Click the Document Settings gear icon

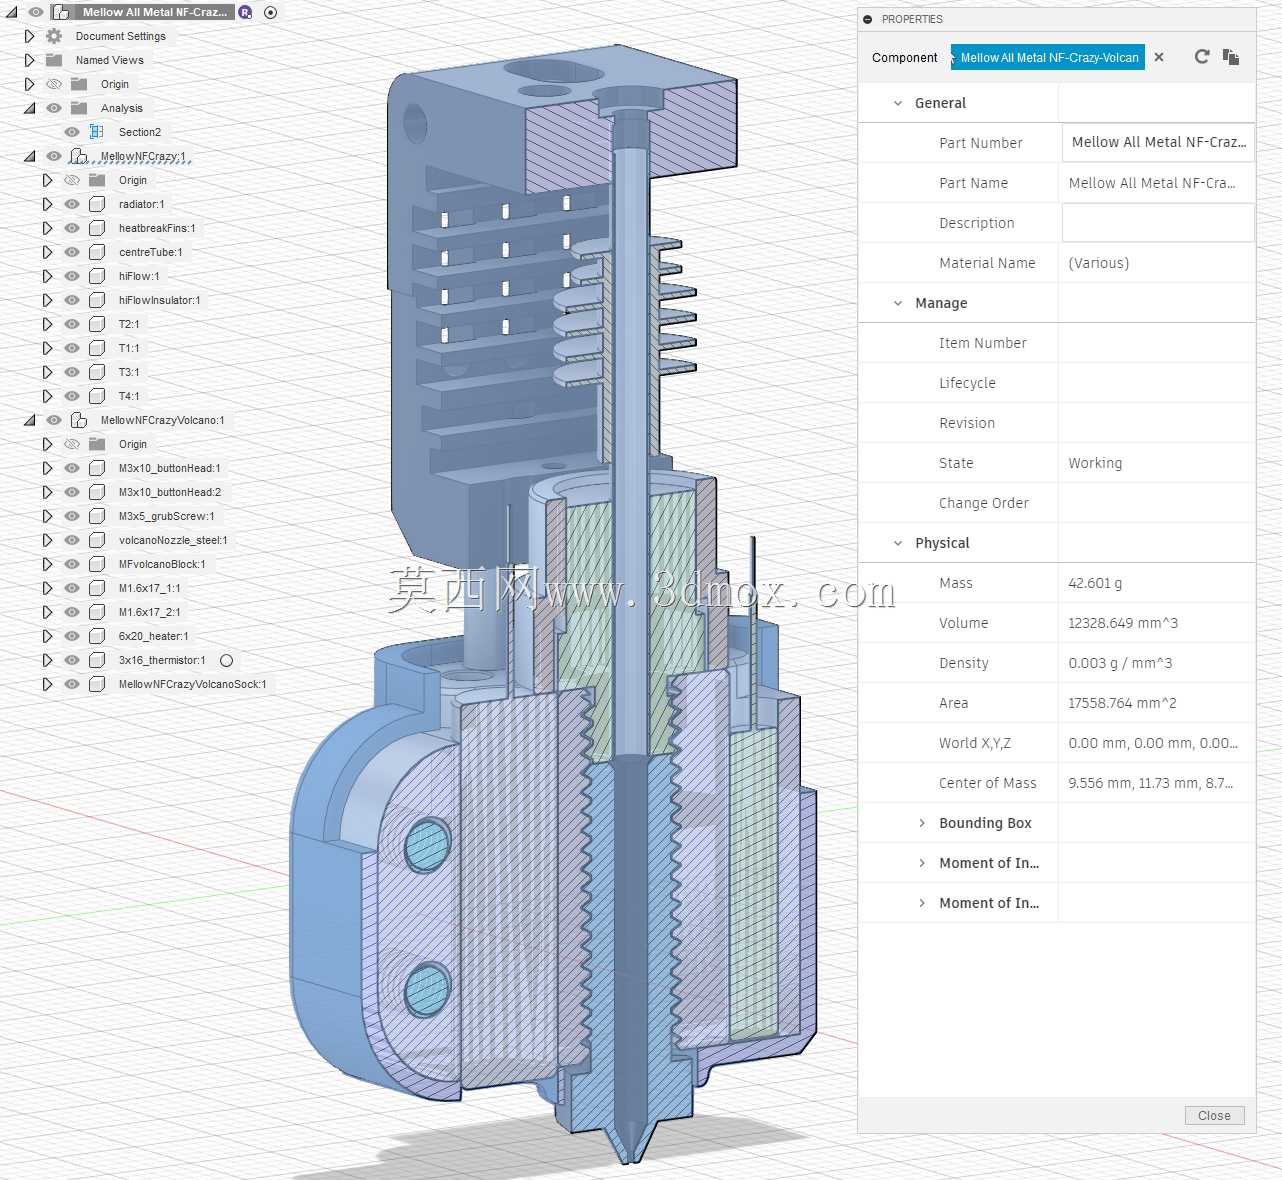click(x=54, y=36)
